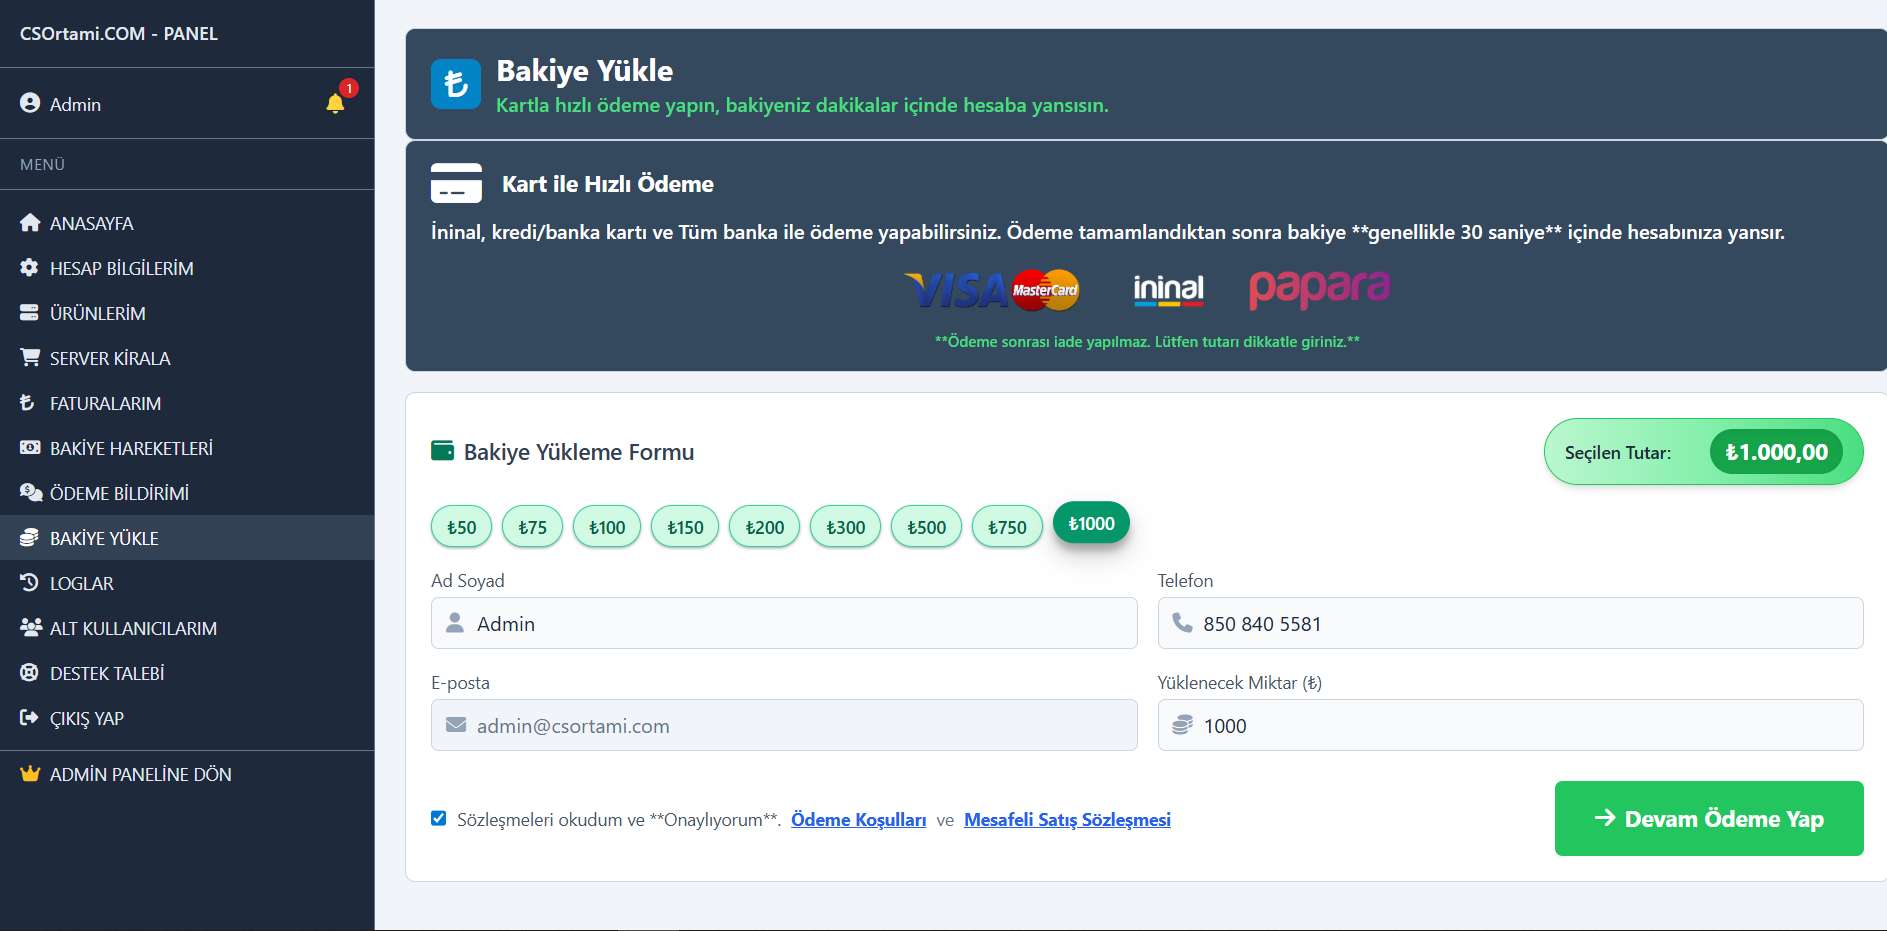This screenshot has height=931, width=1887.
Task: Click the Admin user profile icon
Action: (30, 102)
